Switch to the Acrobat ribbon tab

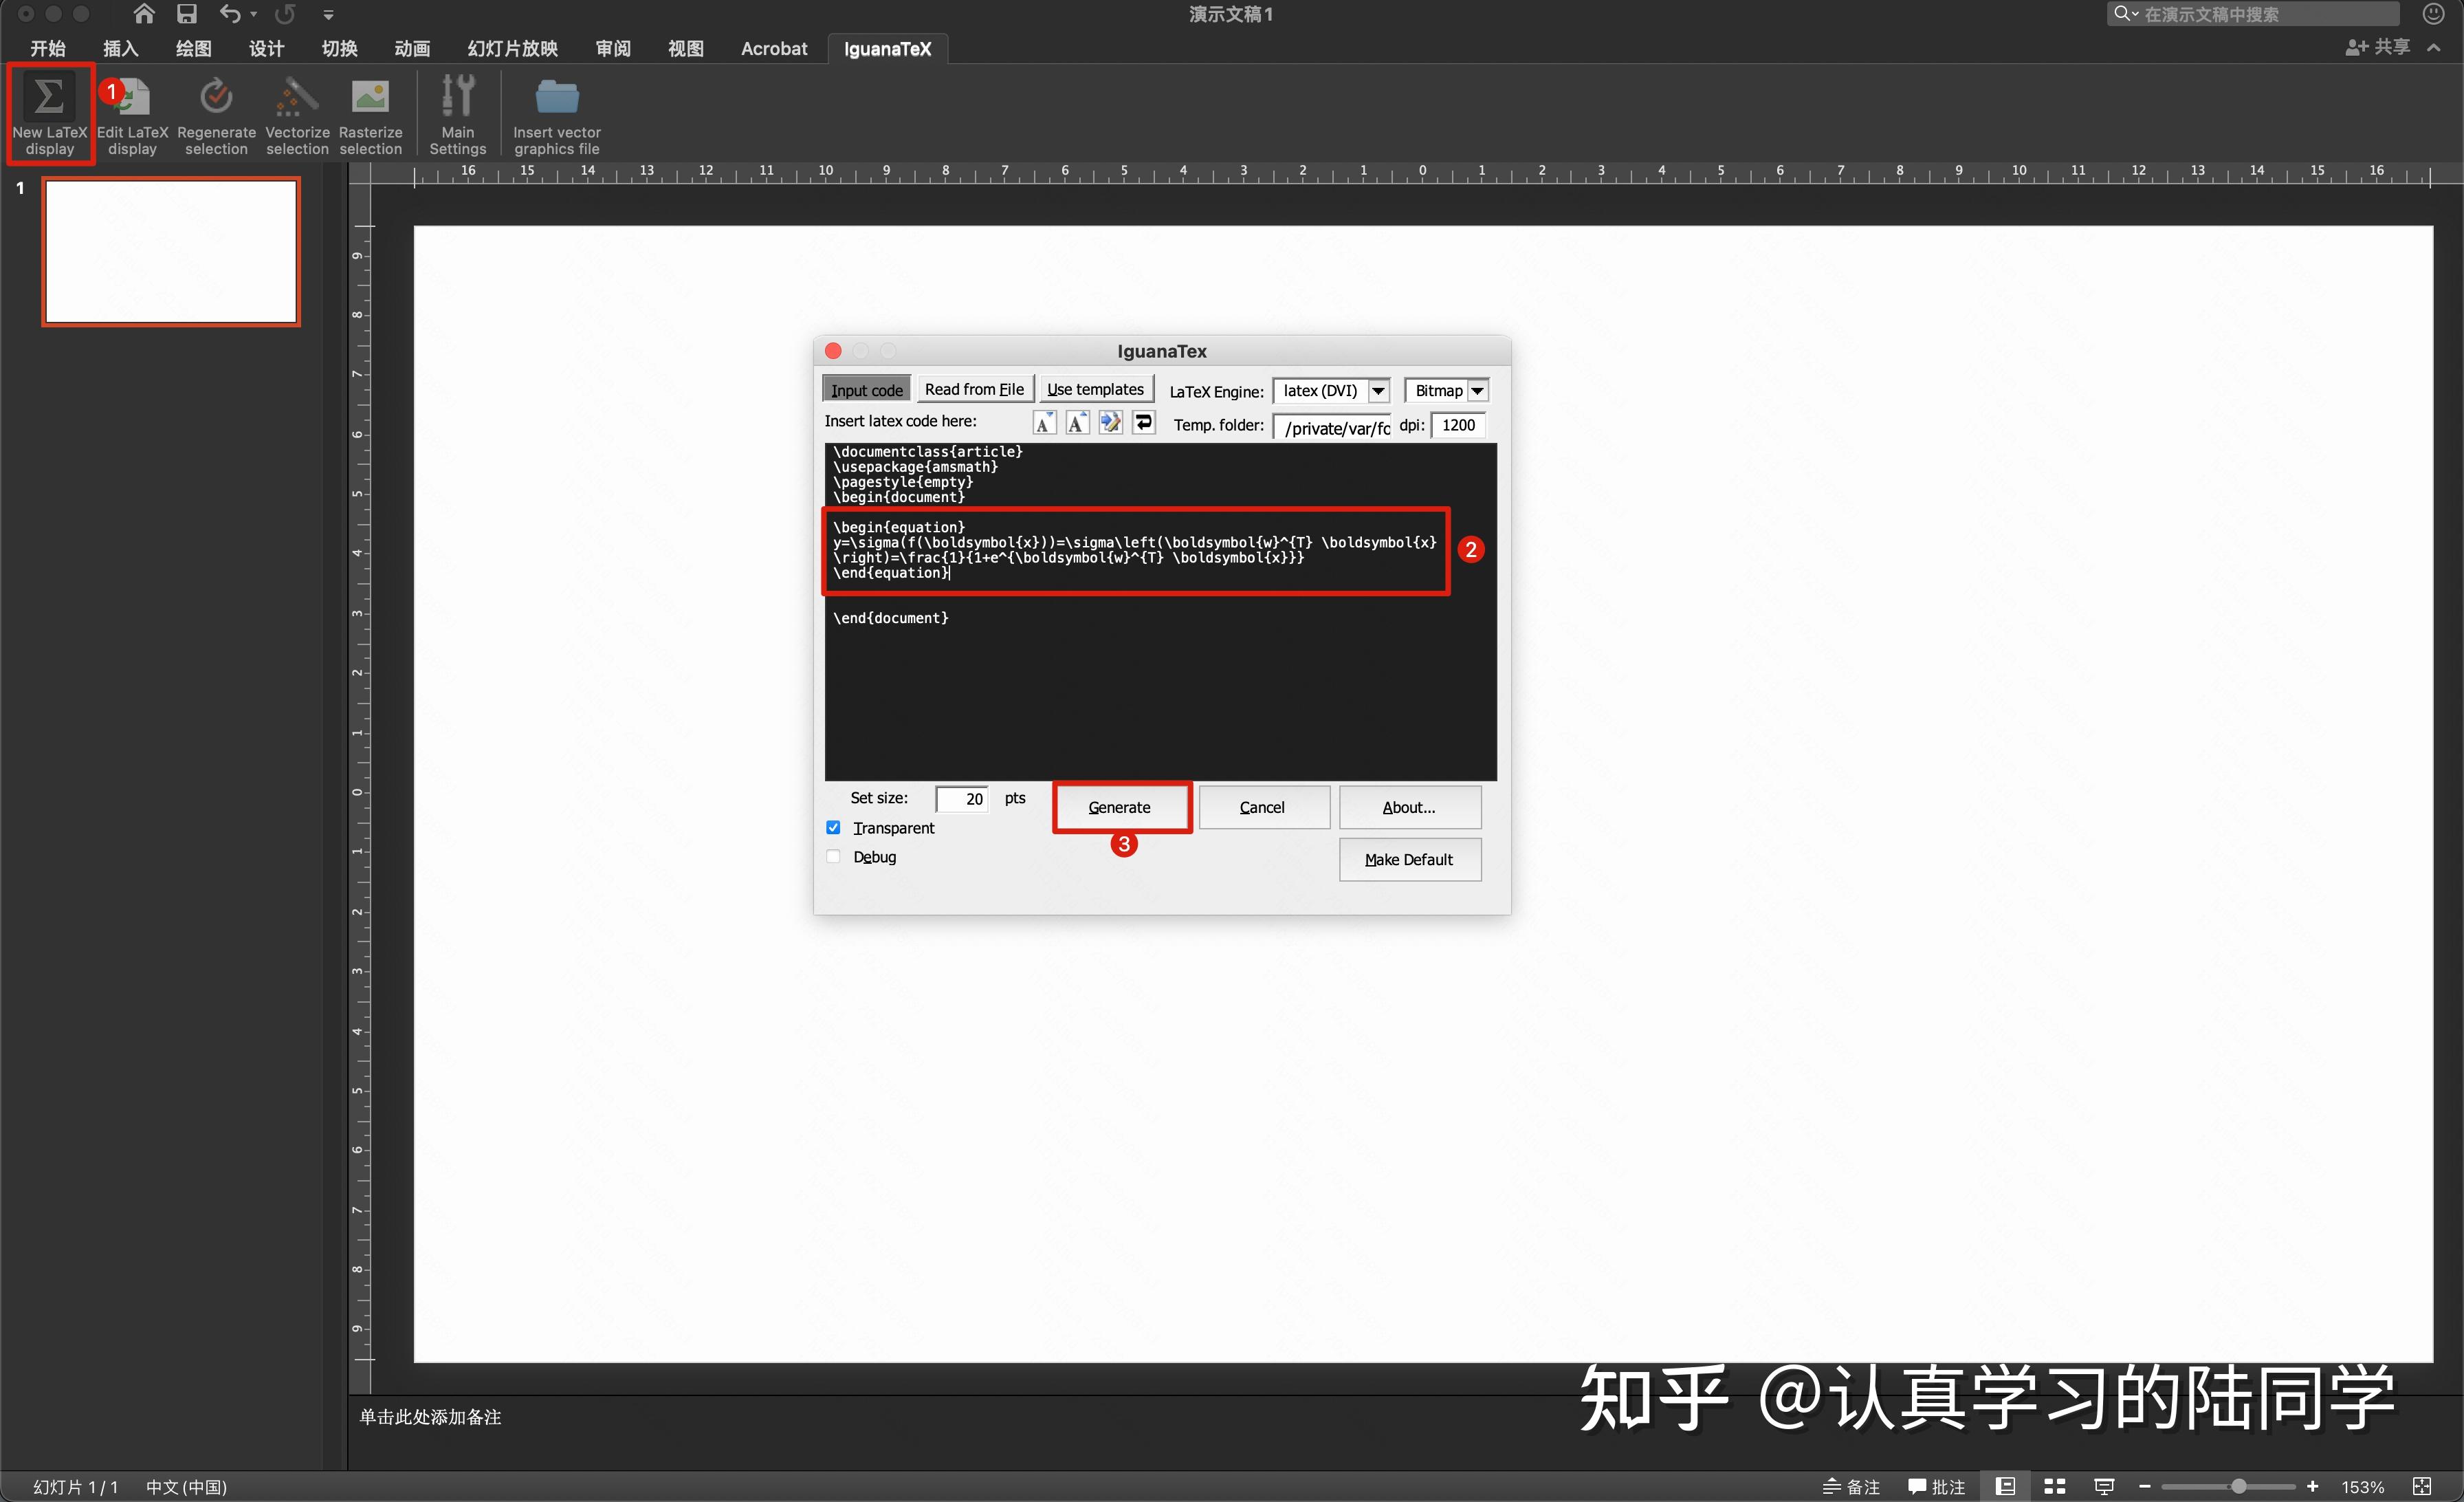coord(773,48)
